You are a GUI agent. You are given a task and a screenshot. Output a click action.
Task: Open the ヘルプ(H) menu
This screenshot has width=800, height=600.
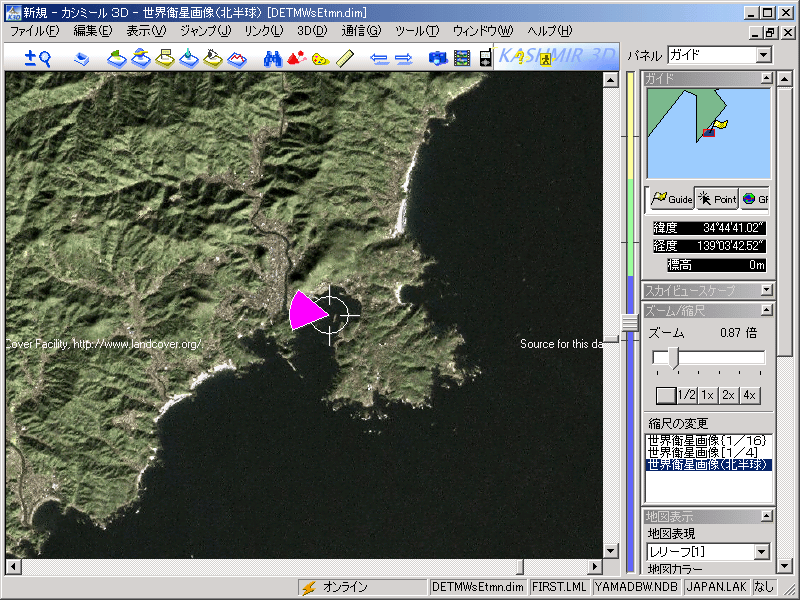coord(549,31)
